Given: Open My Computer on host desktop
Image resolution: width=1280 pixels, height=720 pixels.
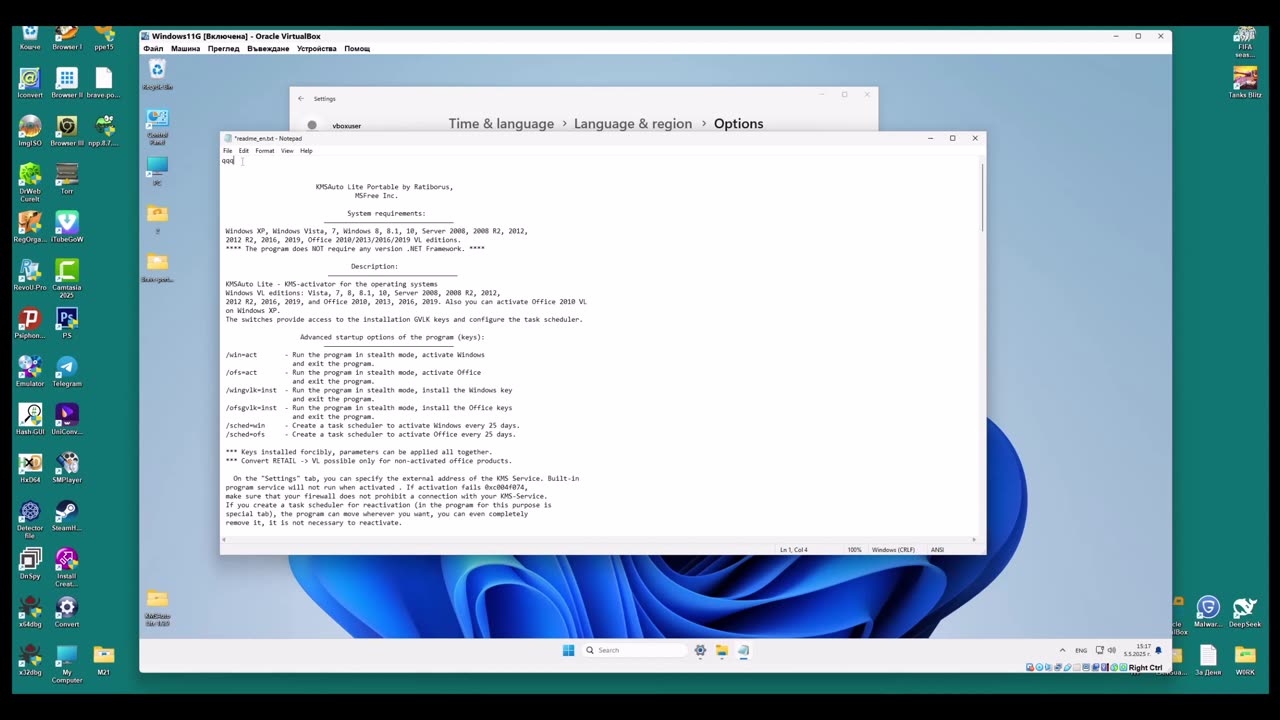Looking at the screenshot, I should tap(67, 663).
